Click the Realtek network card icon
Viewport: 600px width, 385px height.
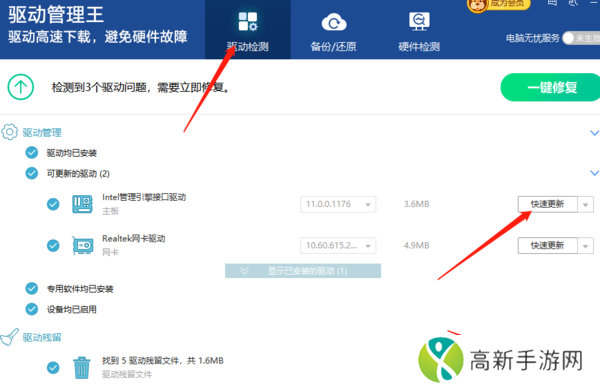(x=82, y=245)
